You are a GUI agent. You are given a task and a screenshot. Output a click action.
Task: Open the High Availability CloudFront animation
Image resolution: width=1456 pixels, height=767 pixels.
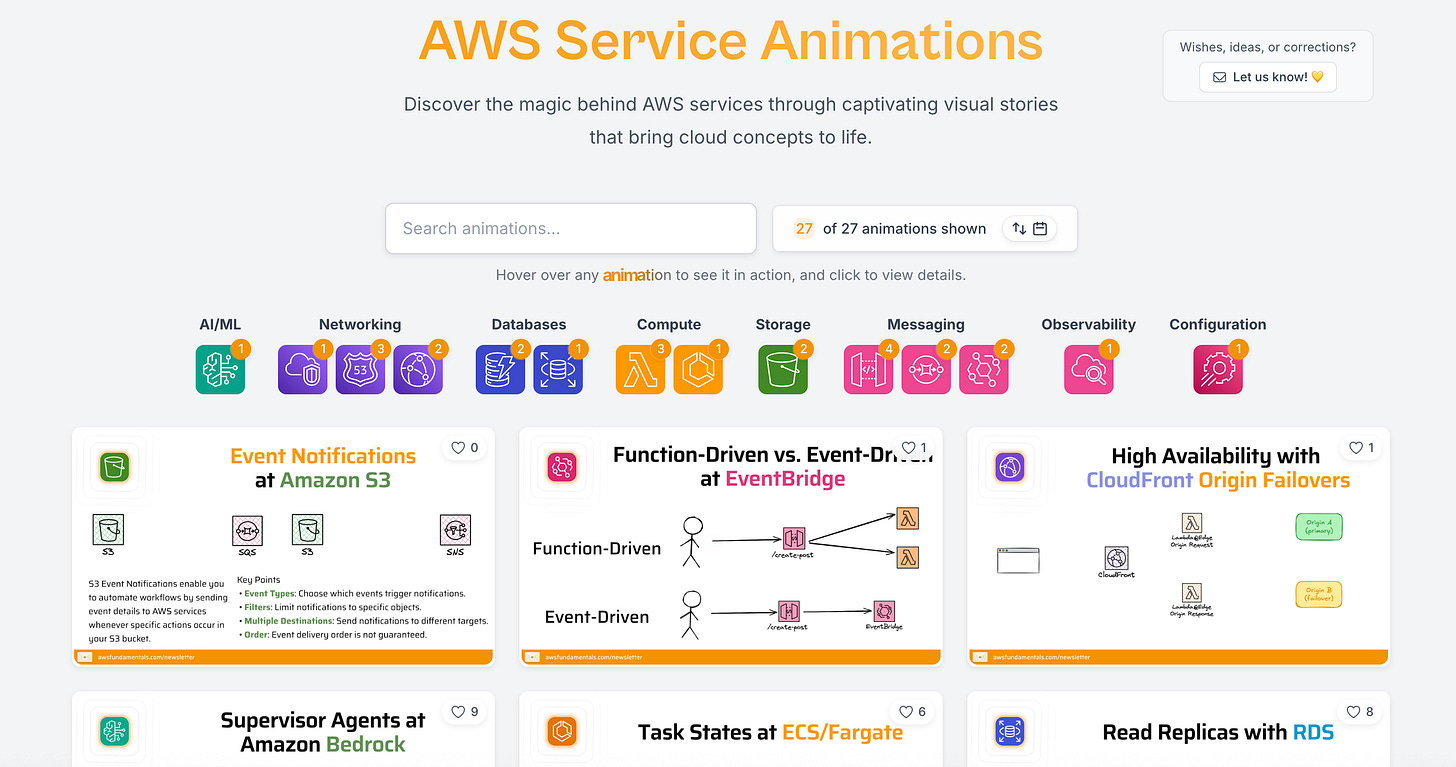(x=1179, y=546)
